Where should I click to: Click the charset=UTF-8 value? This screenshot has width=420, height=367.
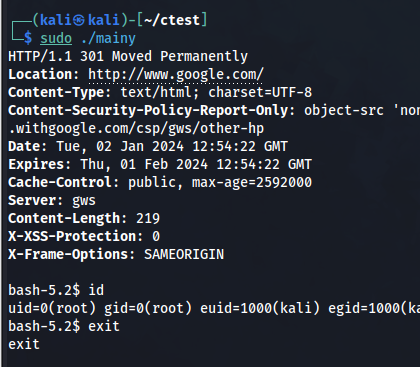coord(260,92)
